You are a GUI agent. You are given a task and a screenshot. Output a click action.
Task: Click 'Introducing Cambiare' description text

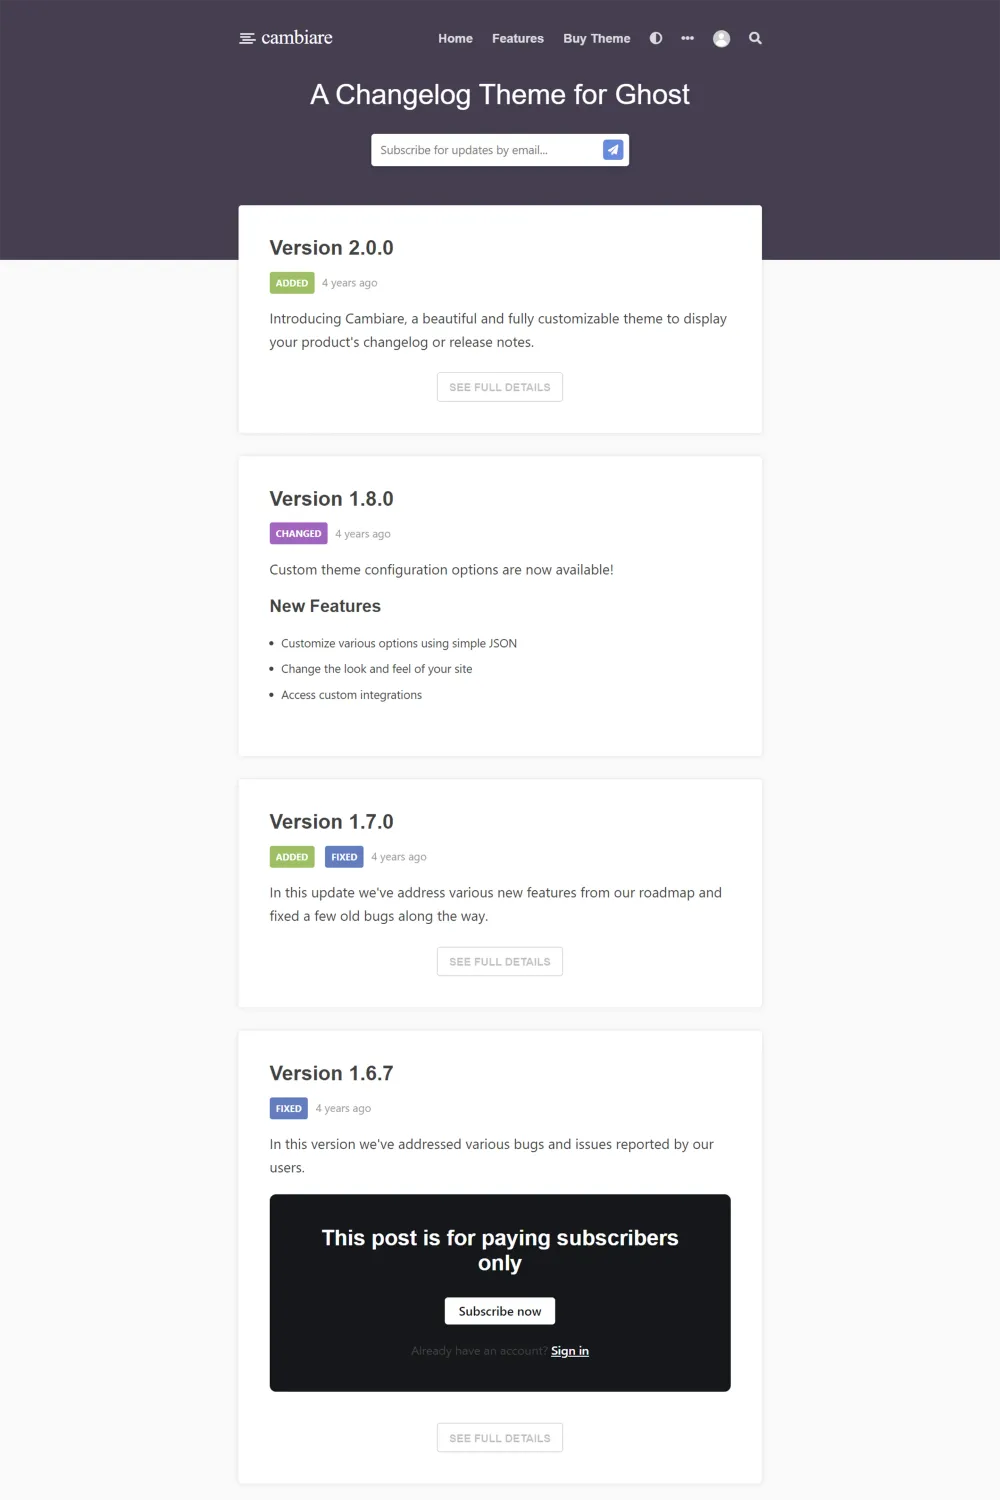pyautogui.click(x=498, y=330)
